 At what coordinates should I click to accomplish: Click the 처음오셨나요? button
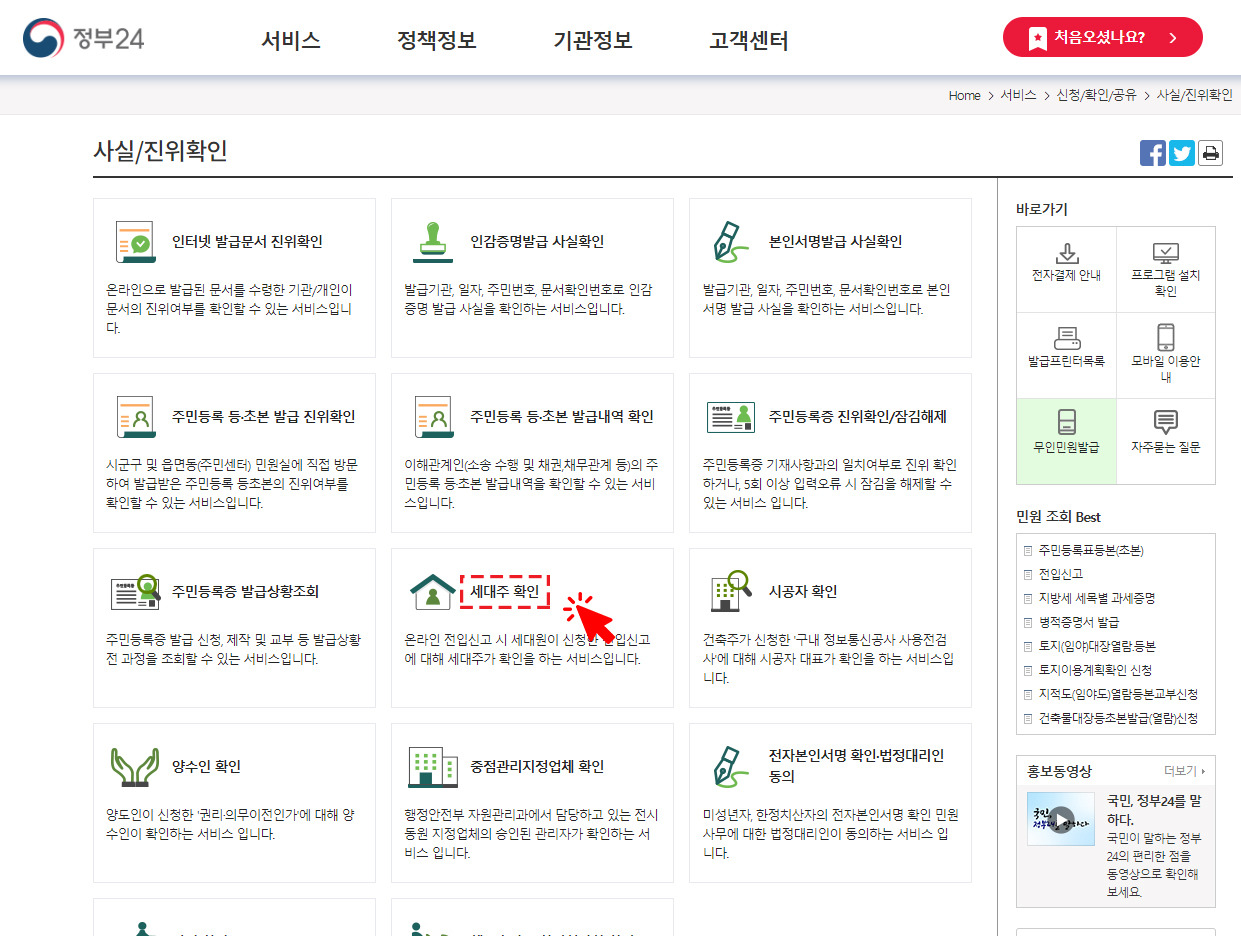[1102, 36]
